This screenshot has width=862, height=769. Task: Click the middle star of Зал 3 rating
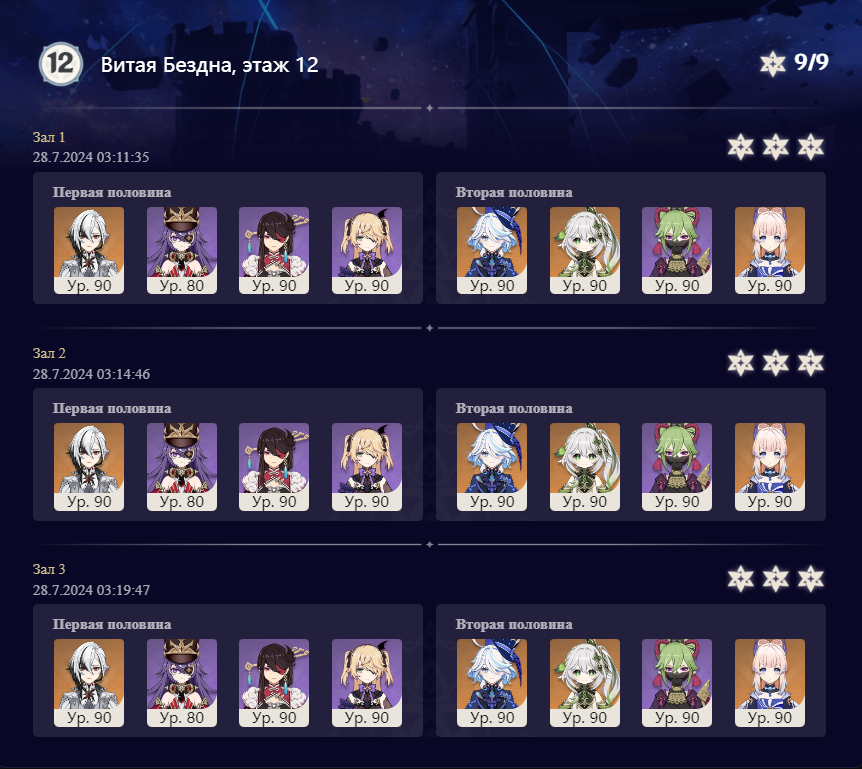(x=776, y=579)
